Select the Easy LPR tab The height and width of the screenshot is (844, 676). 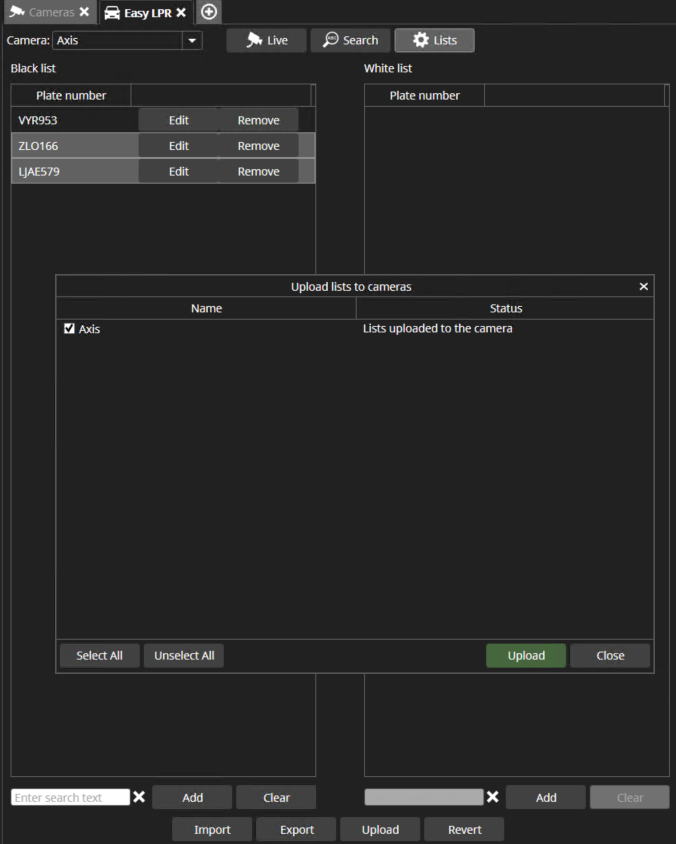139,13
